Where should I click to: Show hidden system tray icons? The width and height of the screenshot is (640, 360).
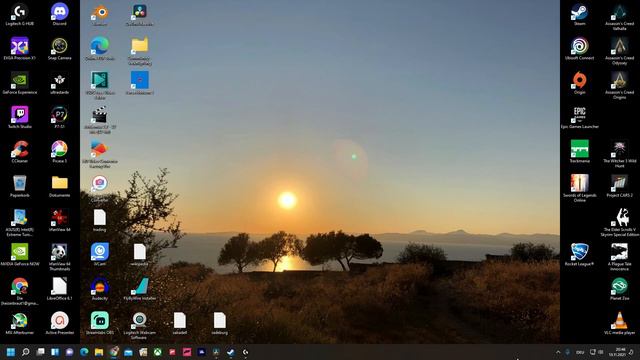coord(558,352)
